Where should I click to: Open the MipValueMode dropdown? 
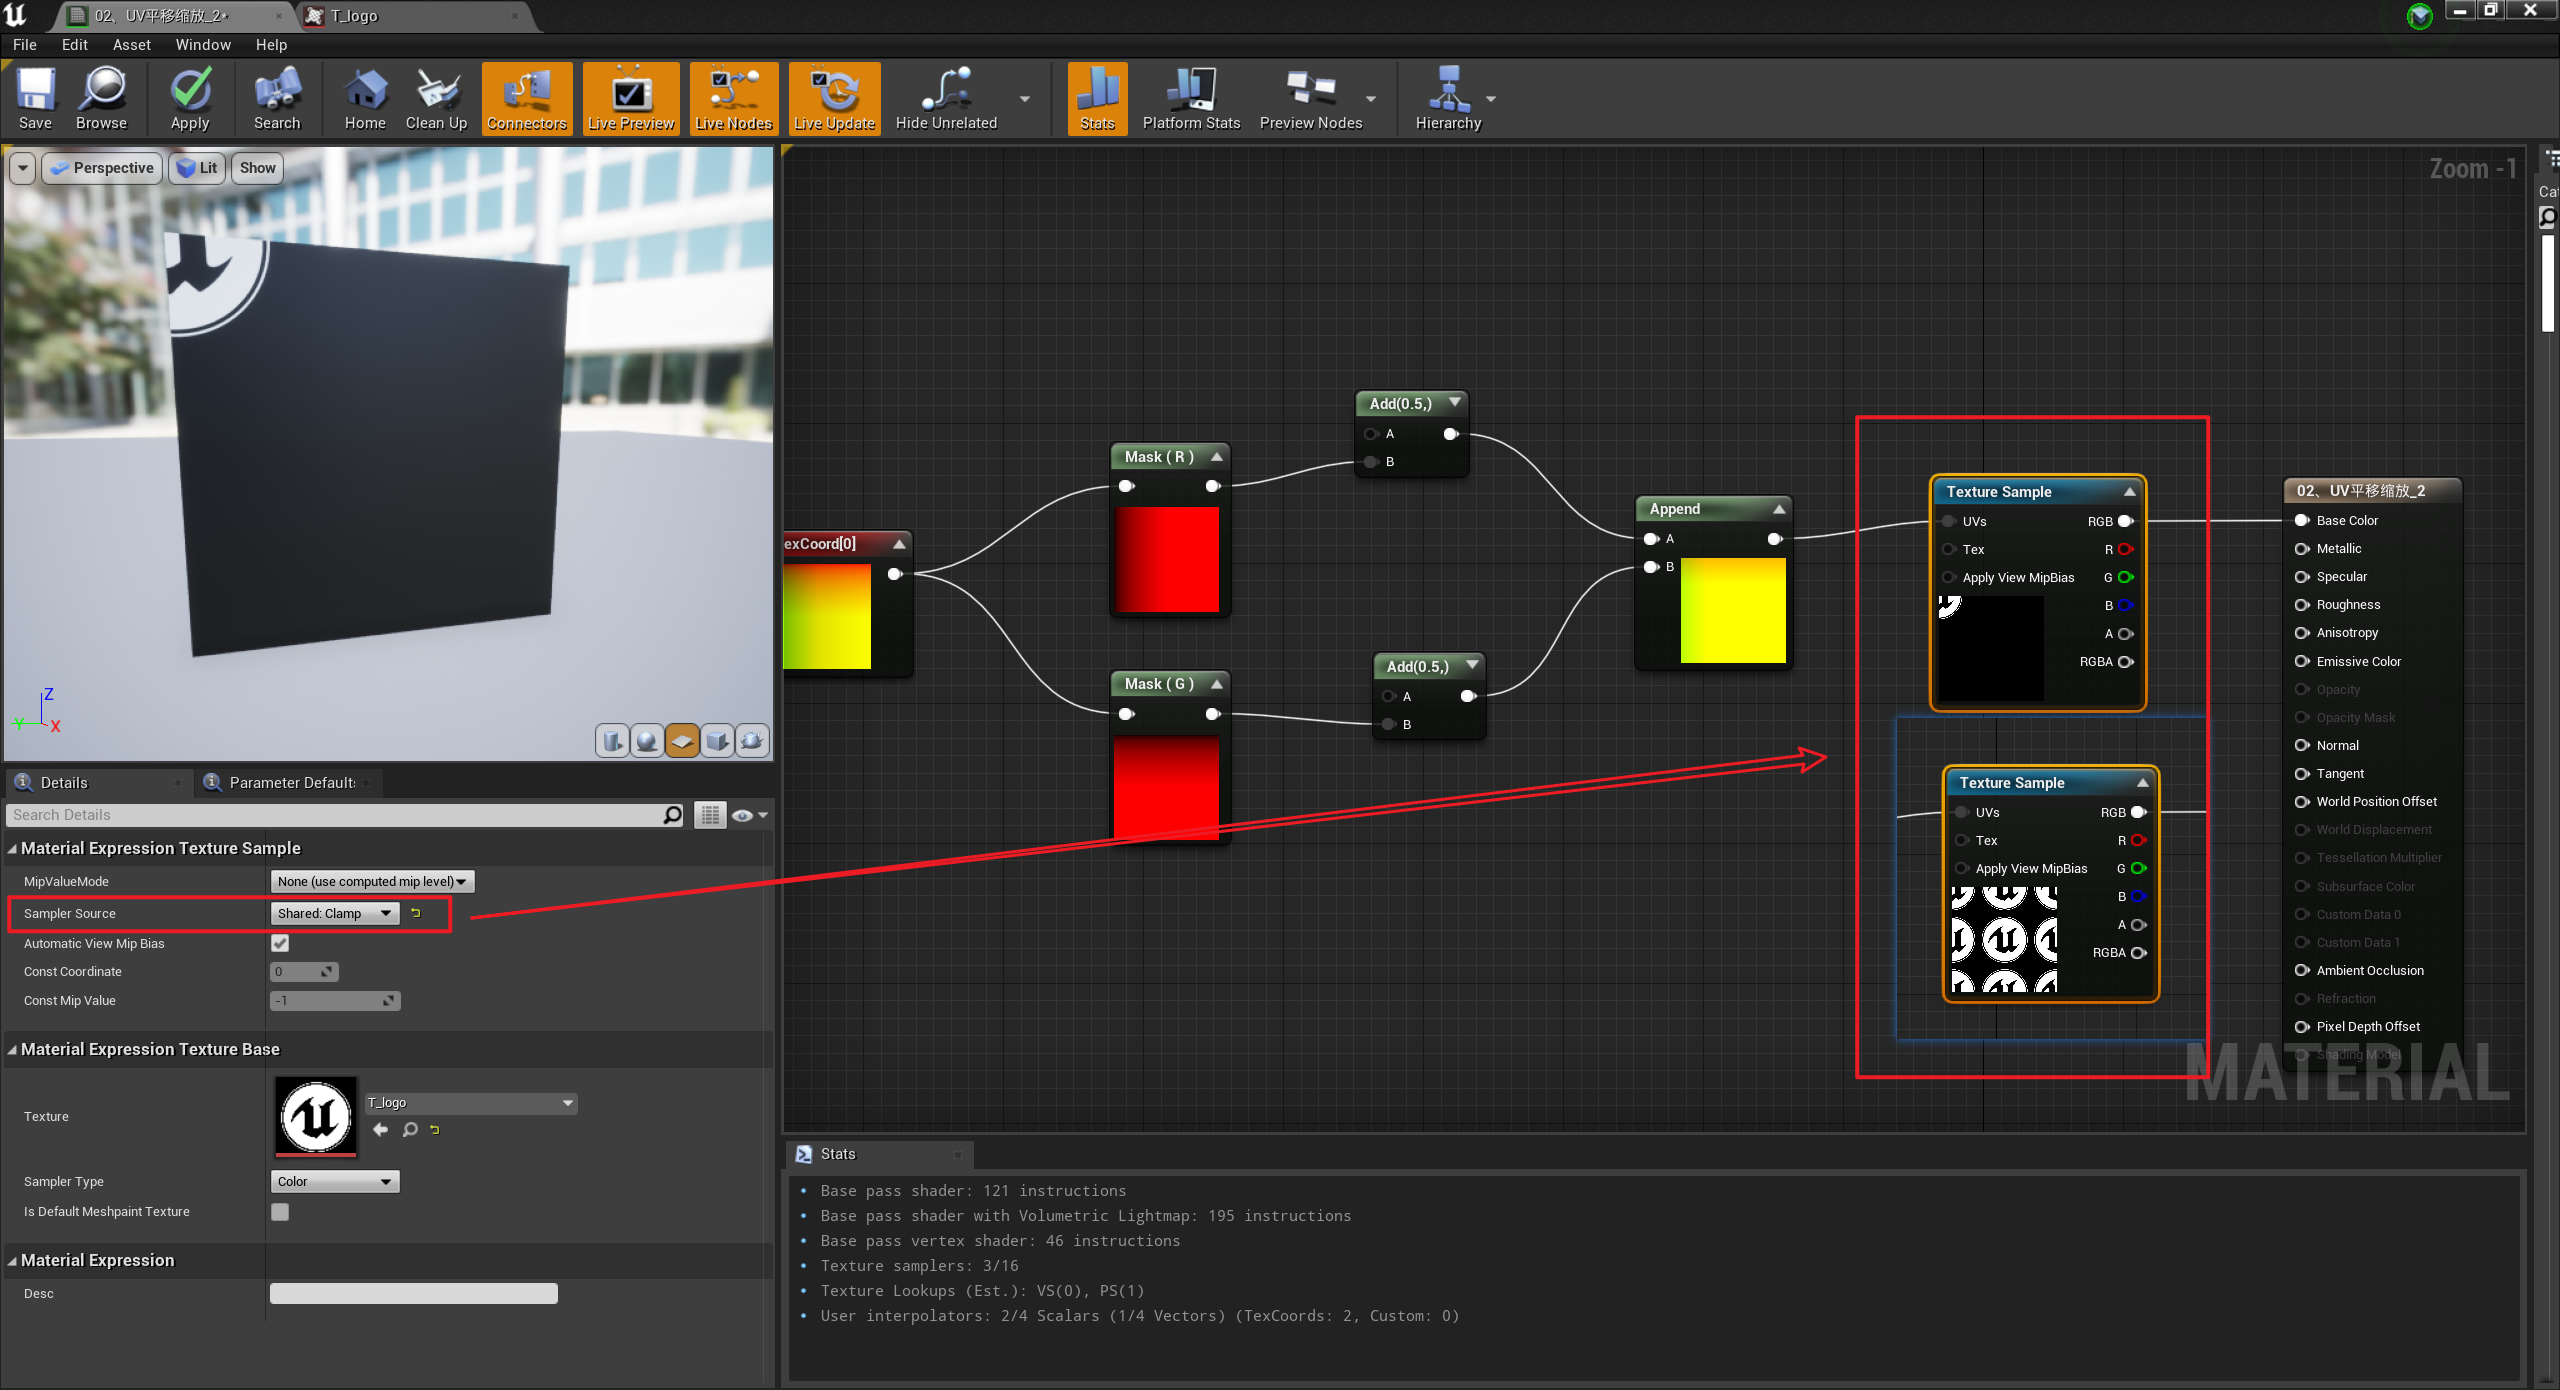pos(370,881)
